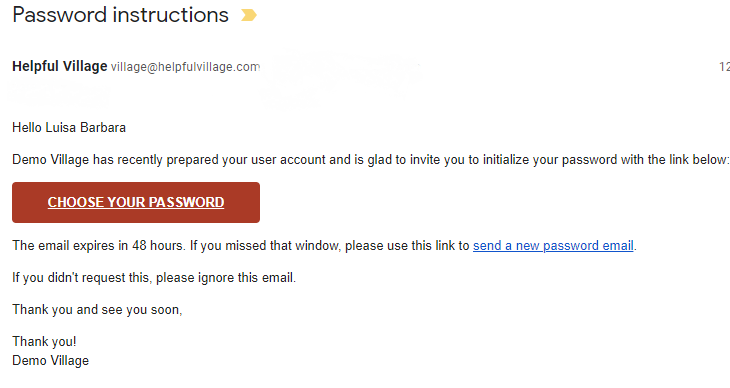Click the standalone Thank you! line
This screenshot has height=388, width=730.
(x=44, y=341)
